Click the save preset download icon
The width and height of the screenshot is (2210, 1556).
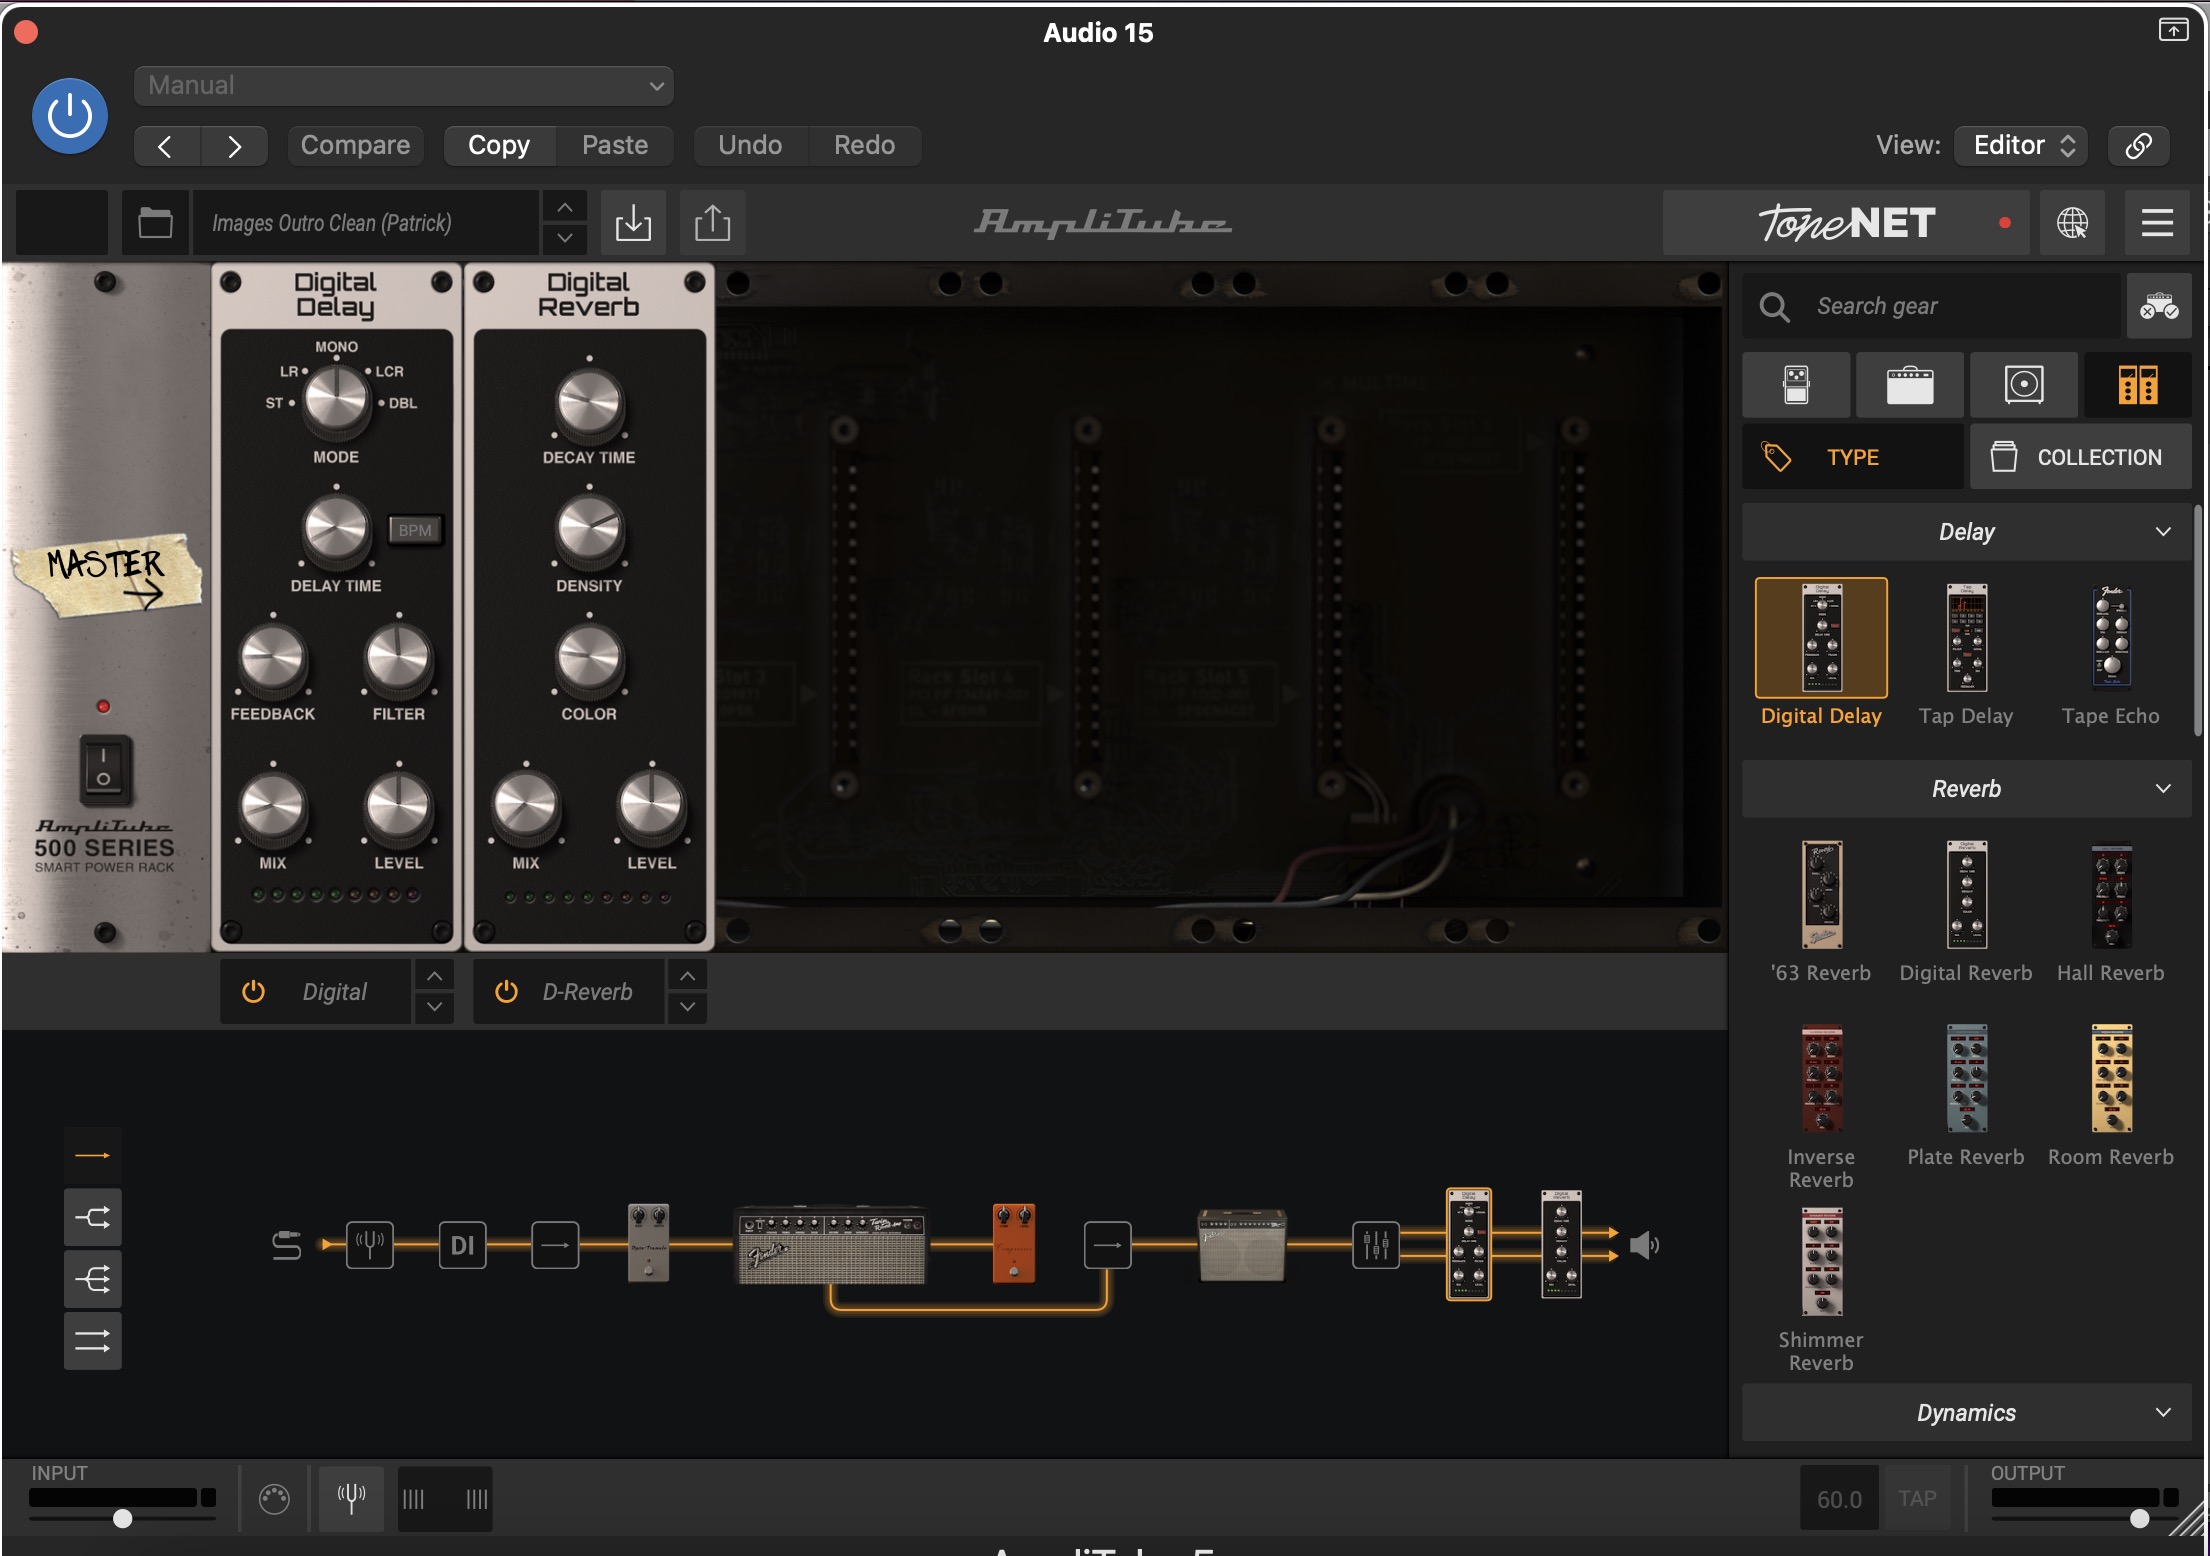coord(633,222)
